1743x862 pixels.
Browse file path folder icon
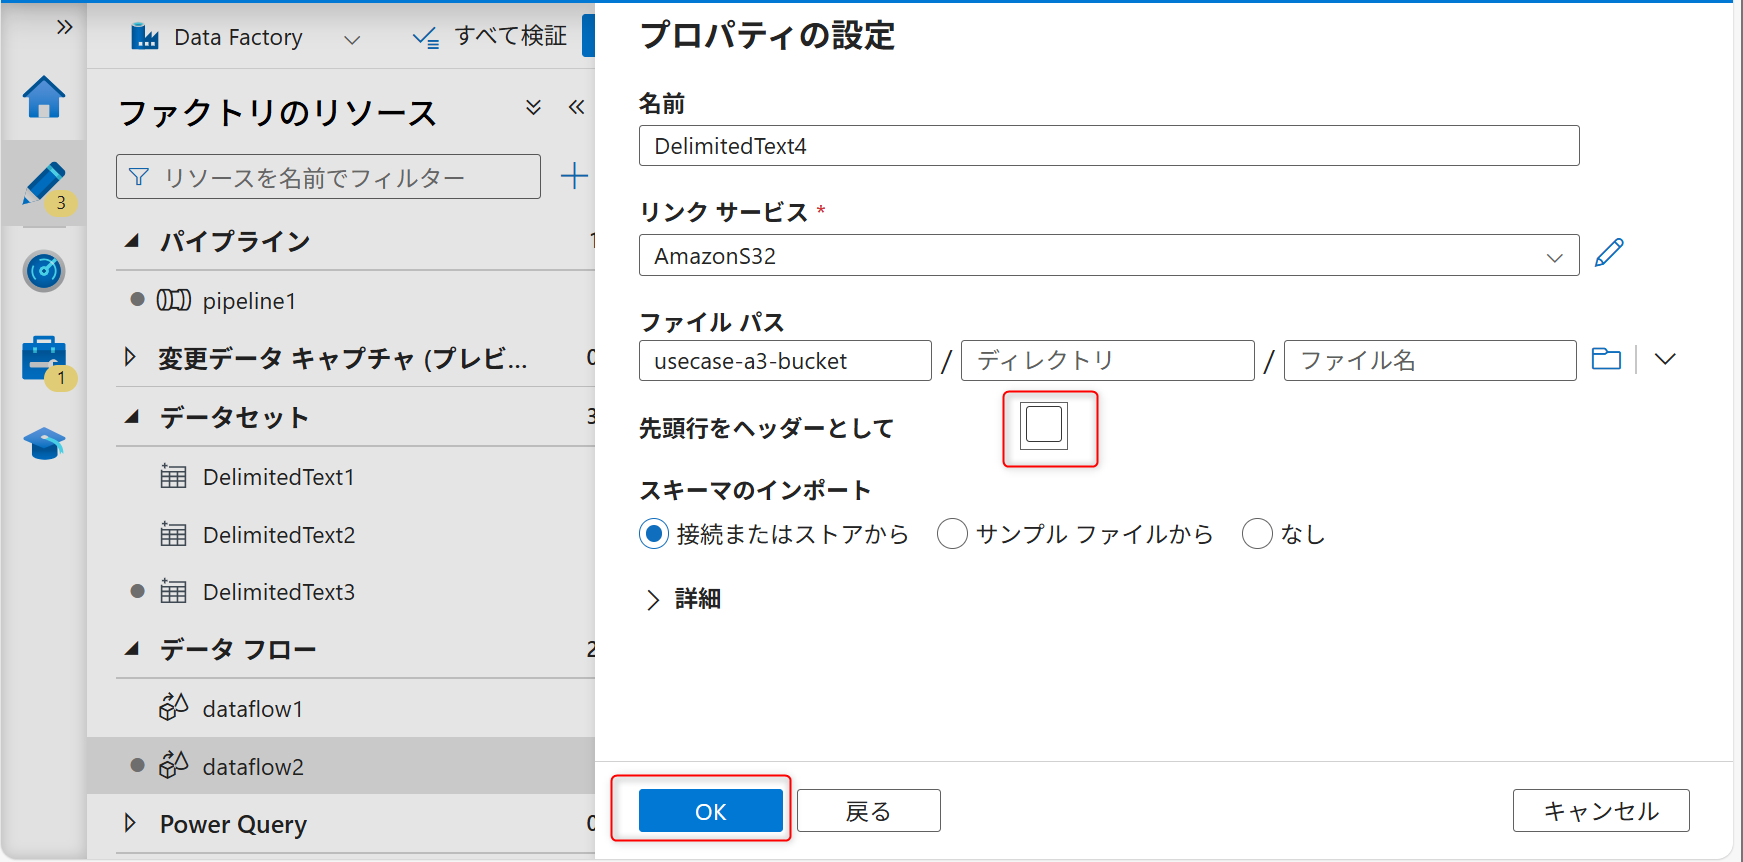click(1606, 358)
